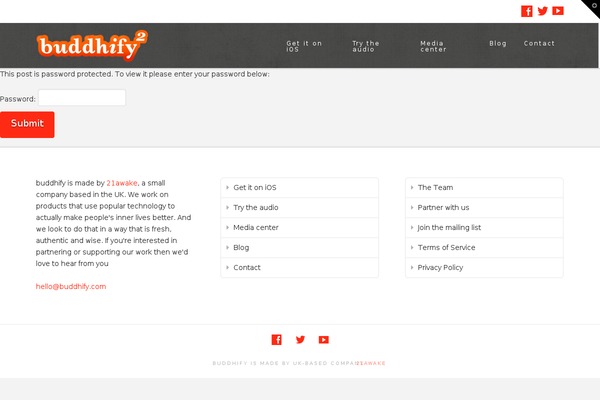
Task: Open the YouTube icon in the top header
Action: 558,11
